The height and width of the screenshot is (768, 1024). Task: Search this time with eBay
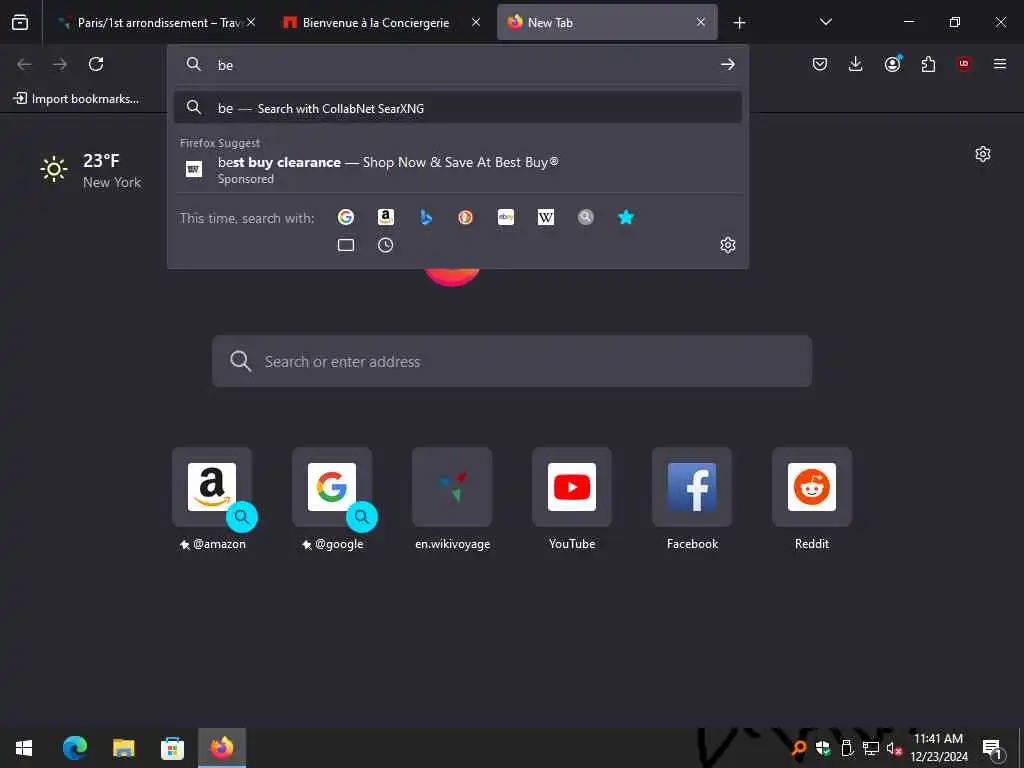point(506,217)
